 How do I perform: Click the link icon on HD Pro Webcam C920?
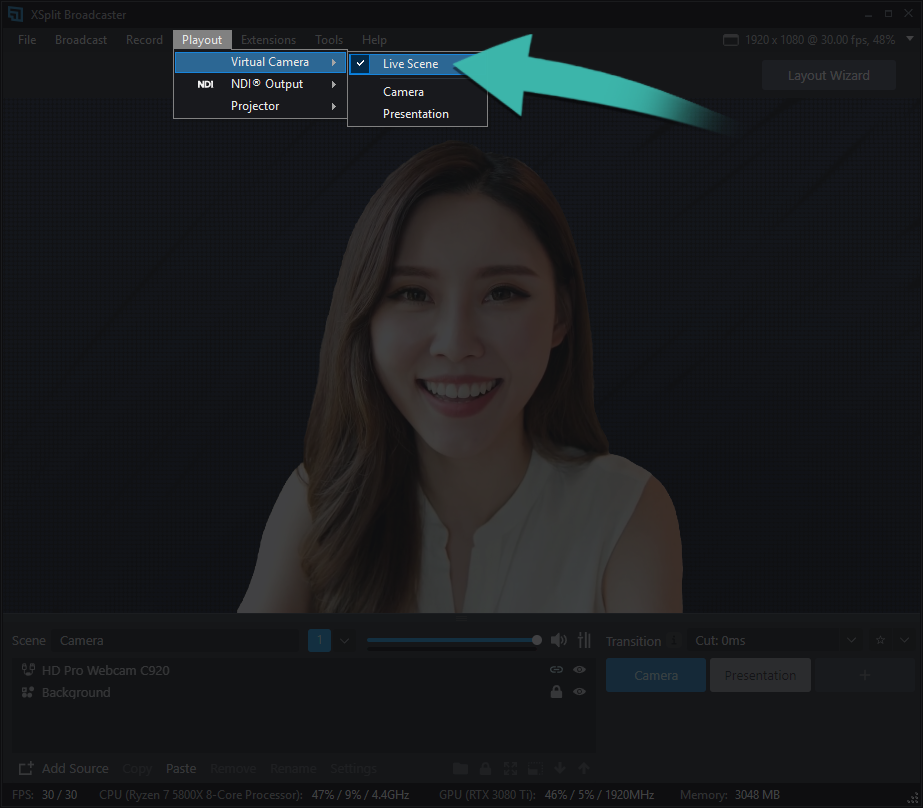point(556,669)
